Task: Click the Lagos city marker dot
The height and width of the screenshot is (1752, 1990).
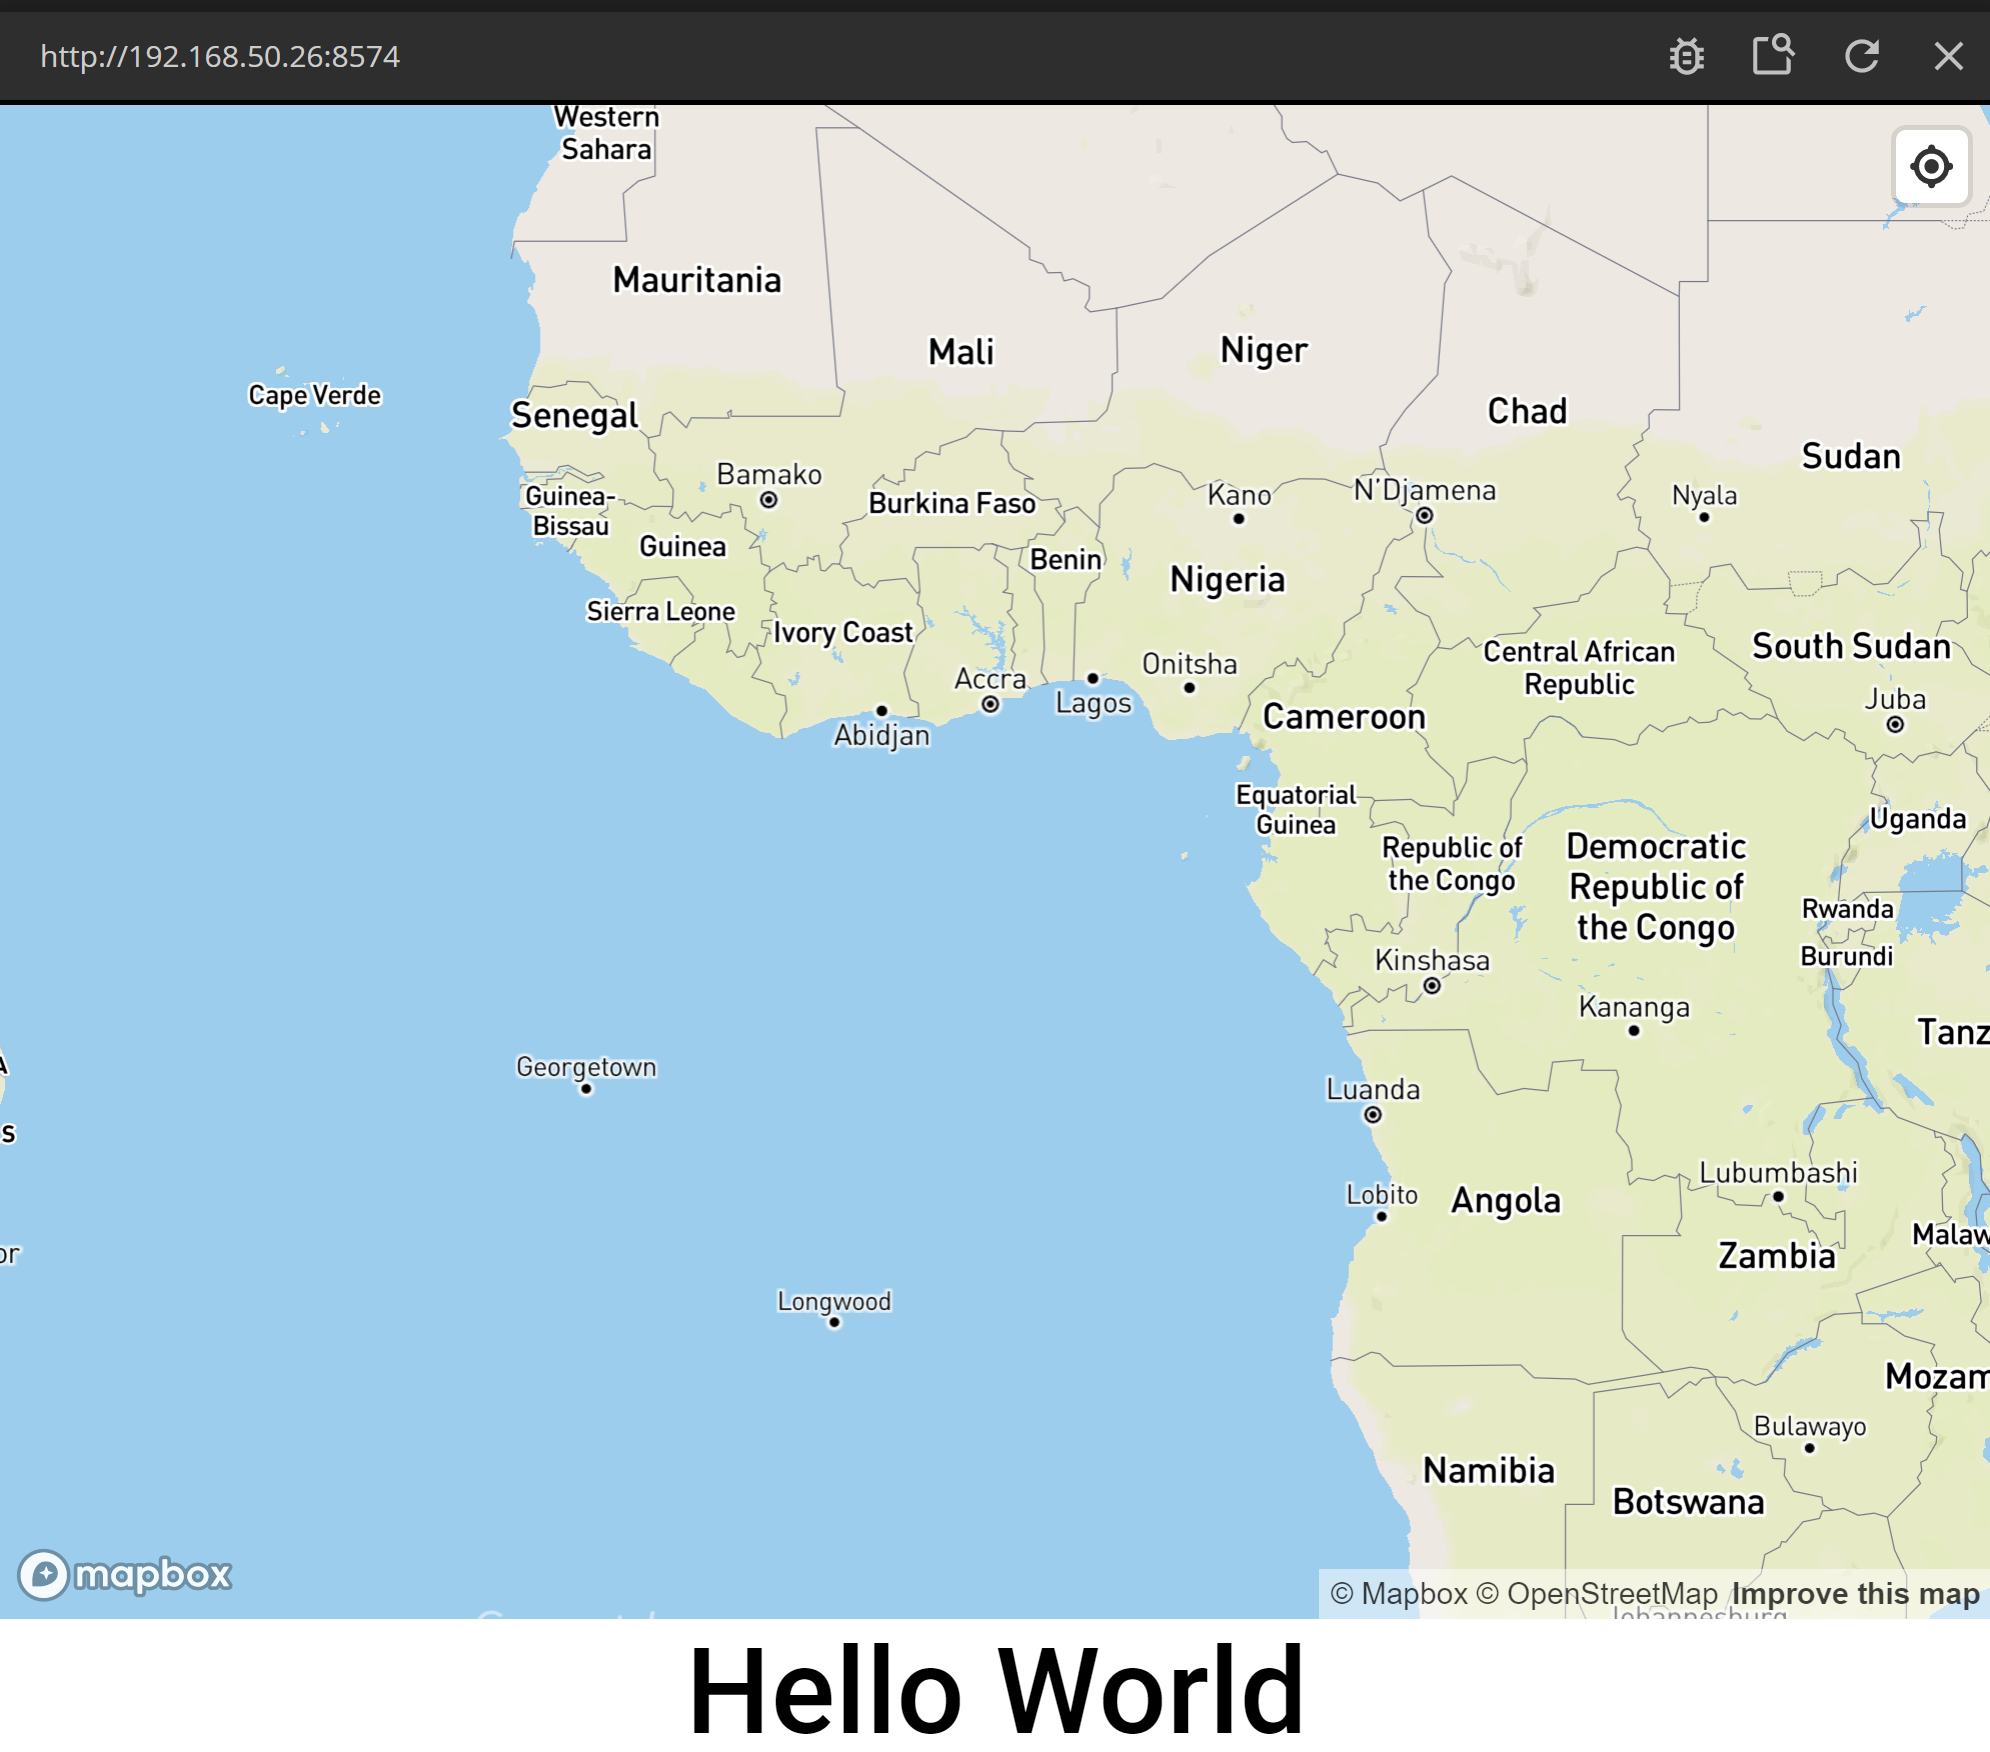Action: pos(1093,678)
